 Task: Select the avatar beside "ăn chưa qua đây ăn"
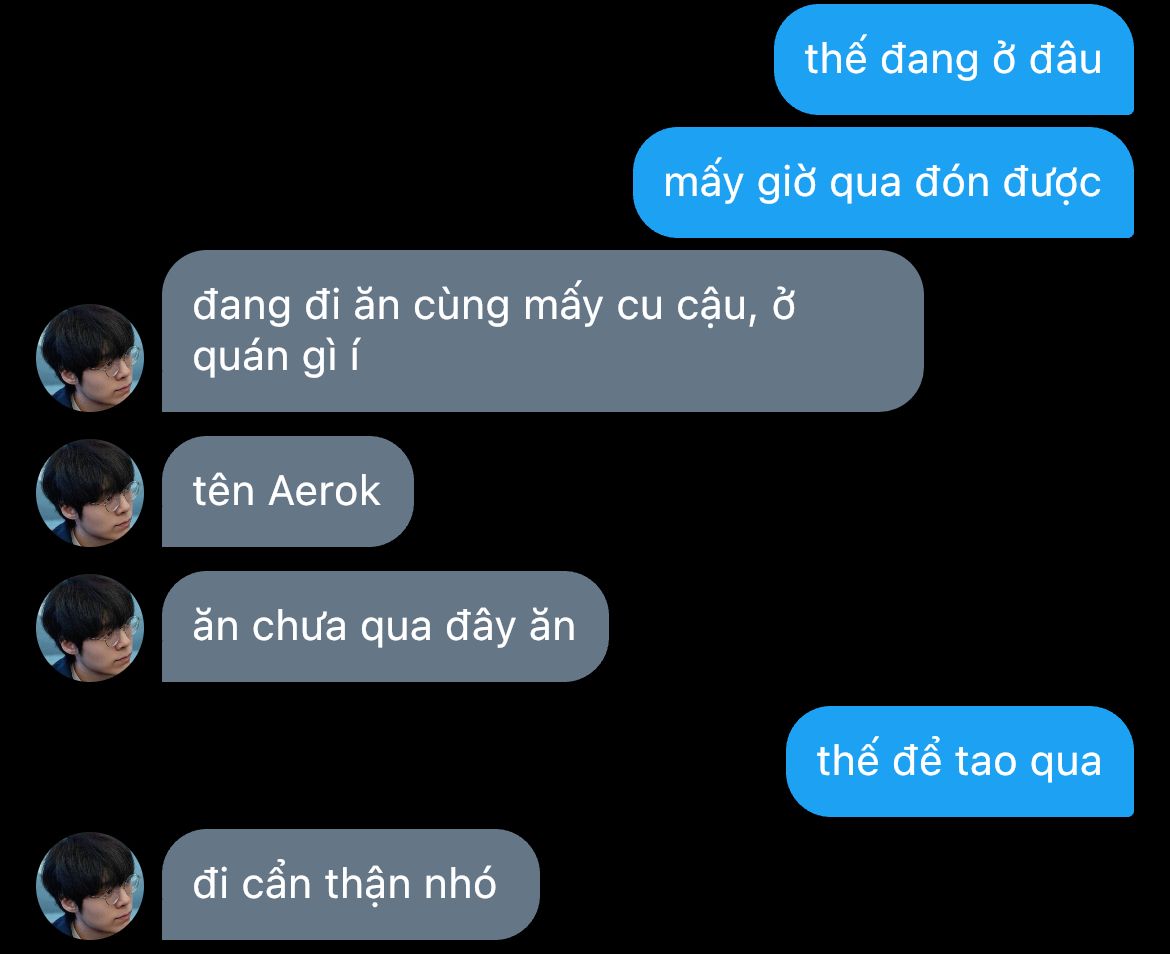[90, 628]
